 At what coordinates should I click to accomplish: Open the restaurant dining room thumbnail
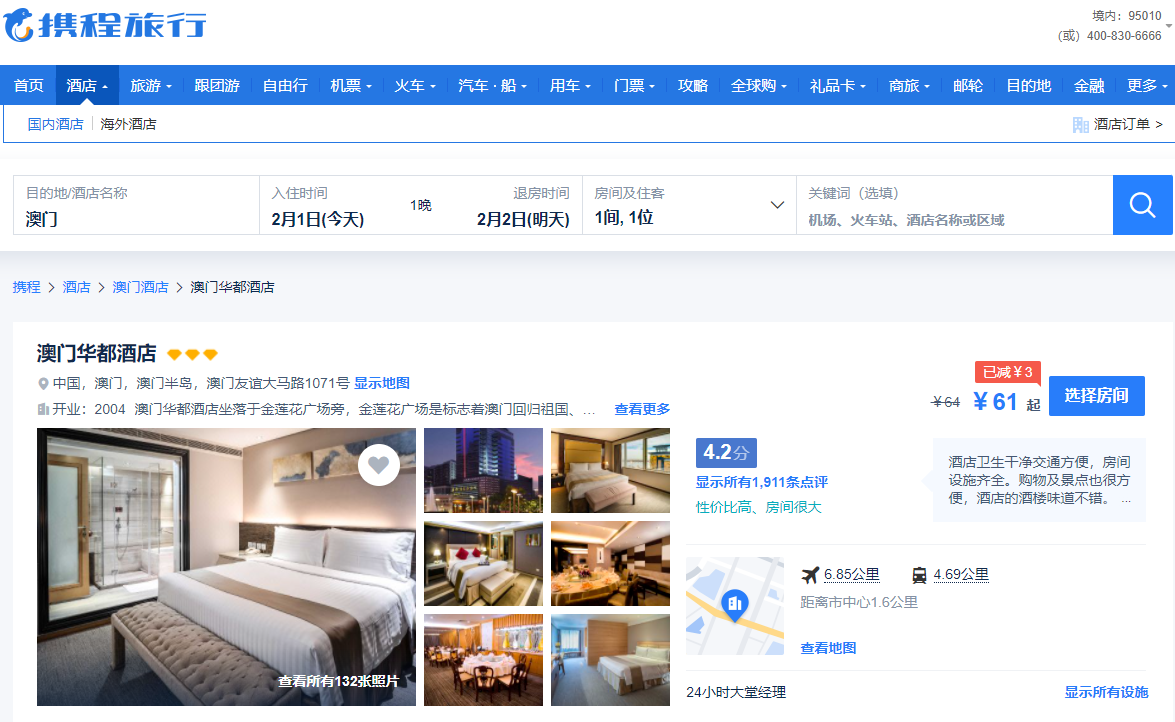pyautogui.click(x=483, y=660)
